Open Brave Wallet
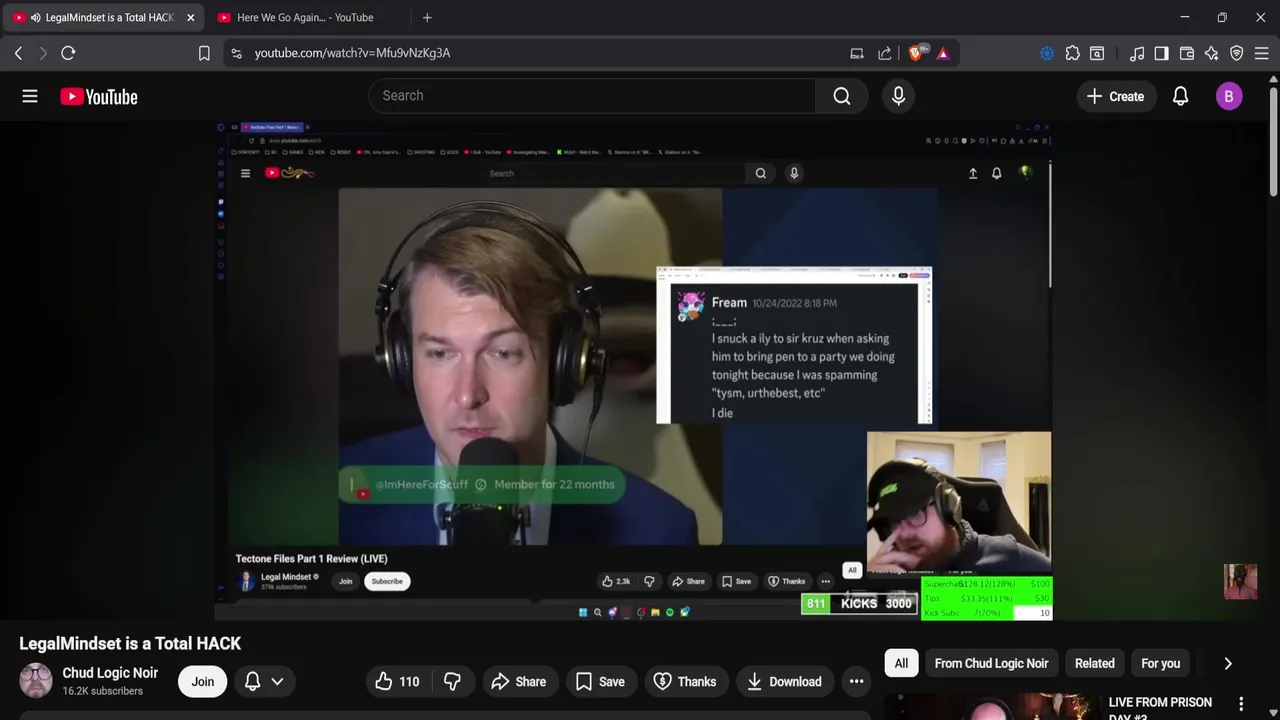 pos(1187,53)
